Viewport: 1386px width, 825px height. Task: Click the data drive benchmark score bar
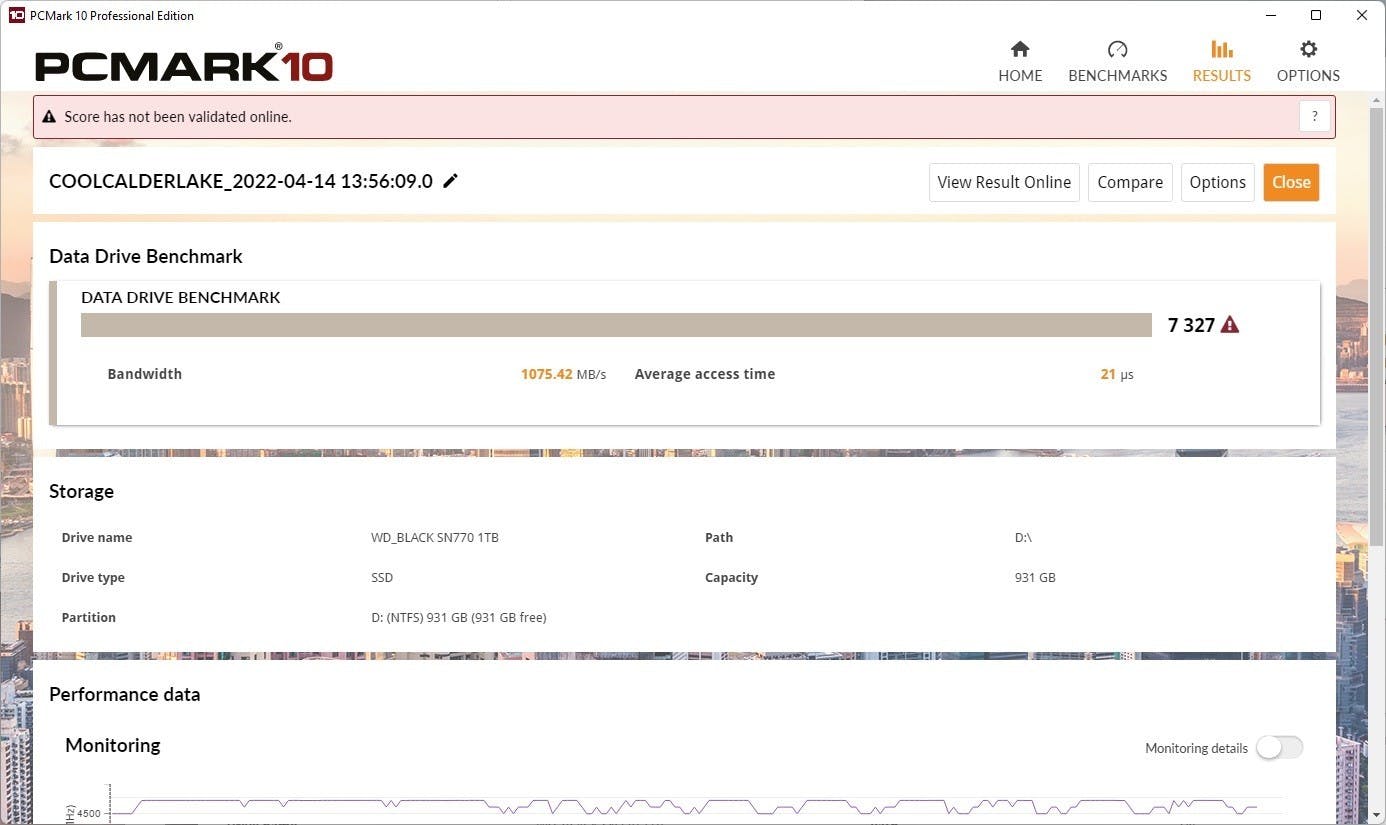[616, 325]
